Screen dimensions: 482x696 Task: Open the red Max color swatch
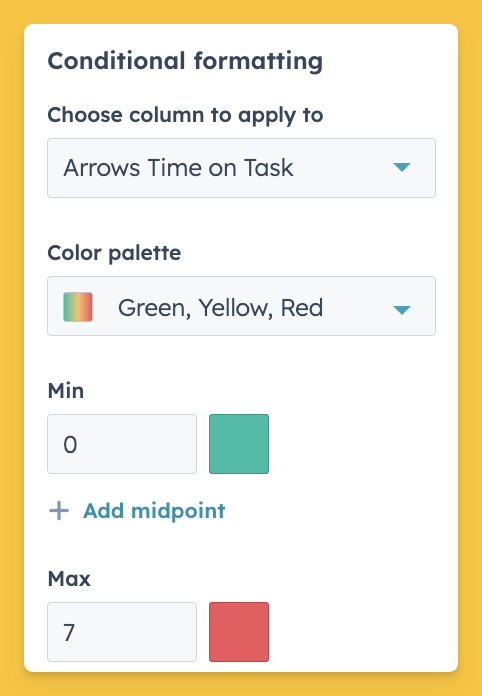click(239, 632)
